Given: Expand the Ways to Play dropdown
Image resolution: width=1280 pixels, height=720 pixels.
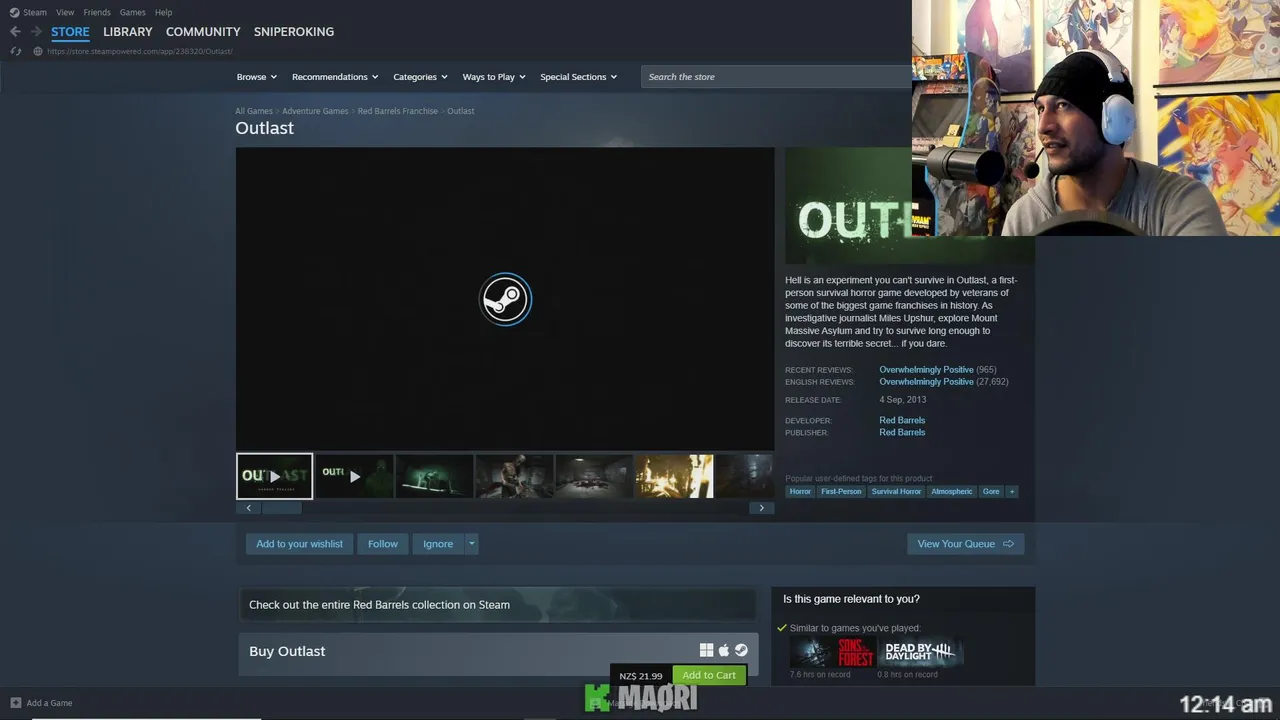Looking at the screenshot, I should 494,77.
